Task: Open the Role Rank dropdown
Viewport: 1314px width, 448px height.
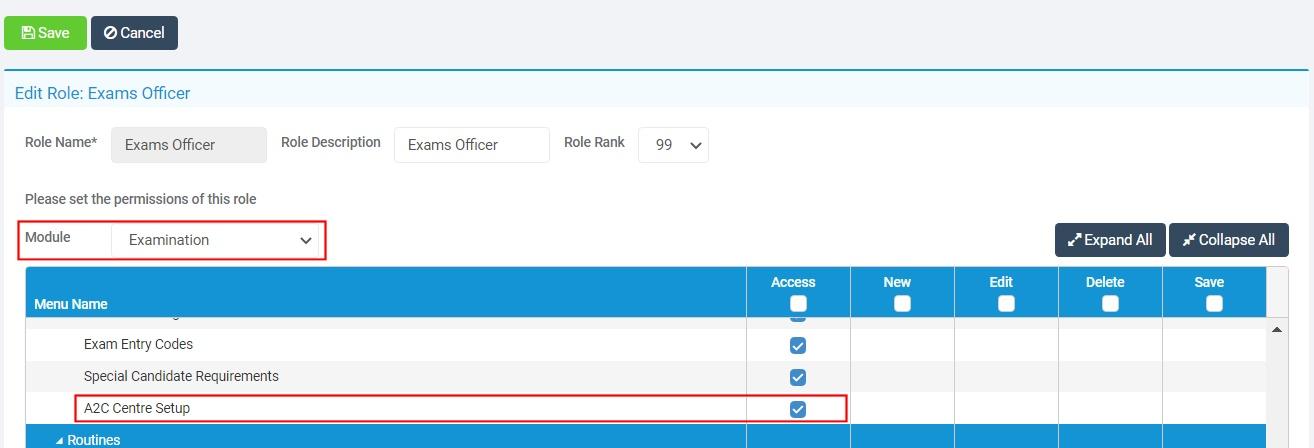Action: coord(673,145)
